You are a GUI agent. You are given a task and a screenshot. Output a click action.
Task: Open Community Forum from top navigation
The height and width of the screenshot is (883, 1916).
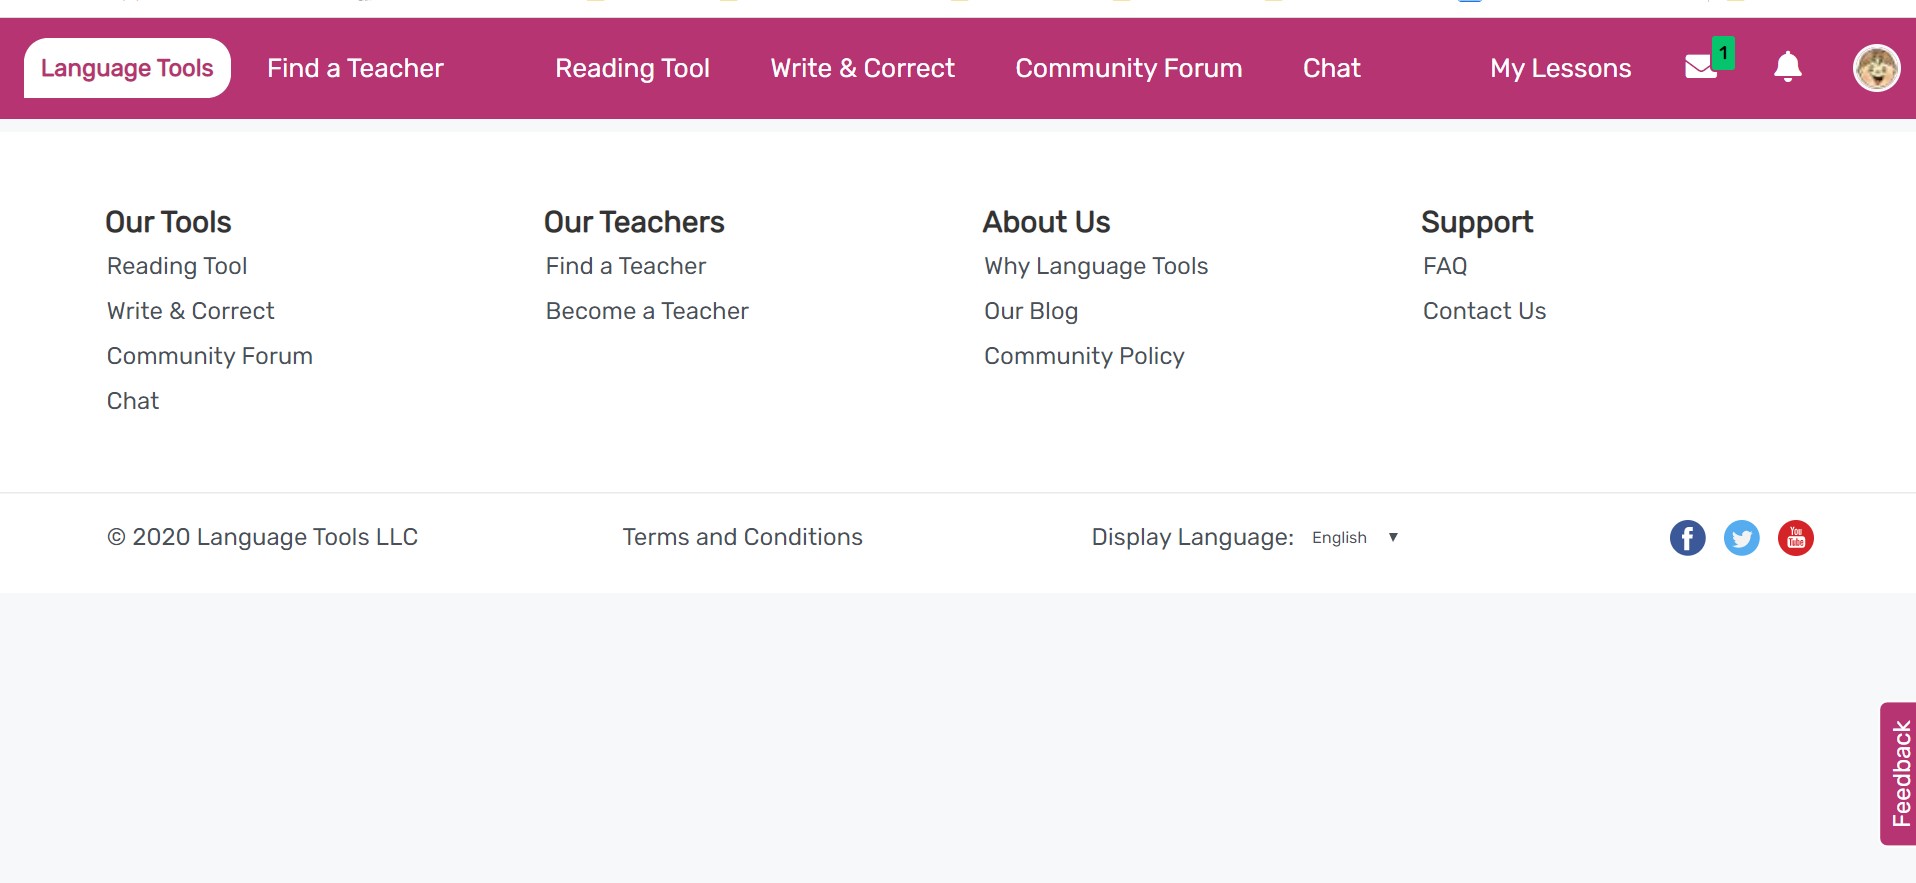tap(1128, 68)
